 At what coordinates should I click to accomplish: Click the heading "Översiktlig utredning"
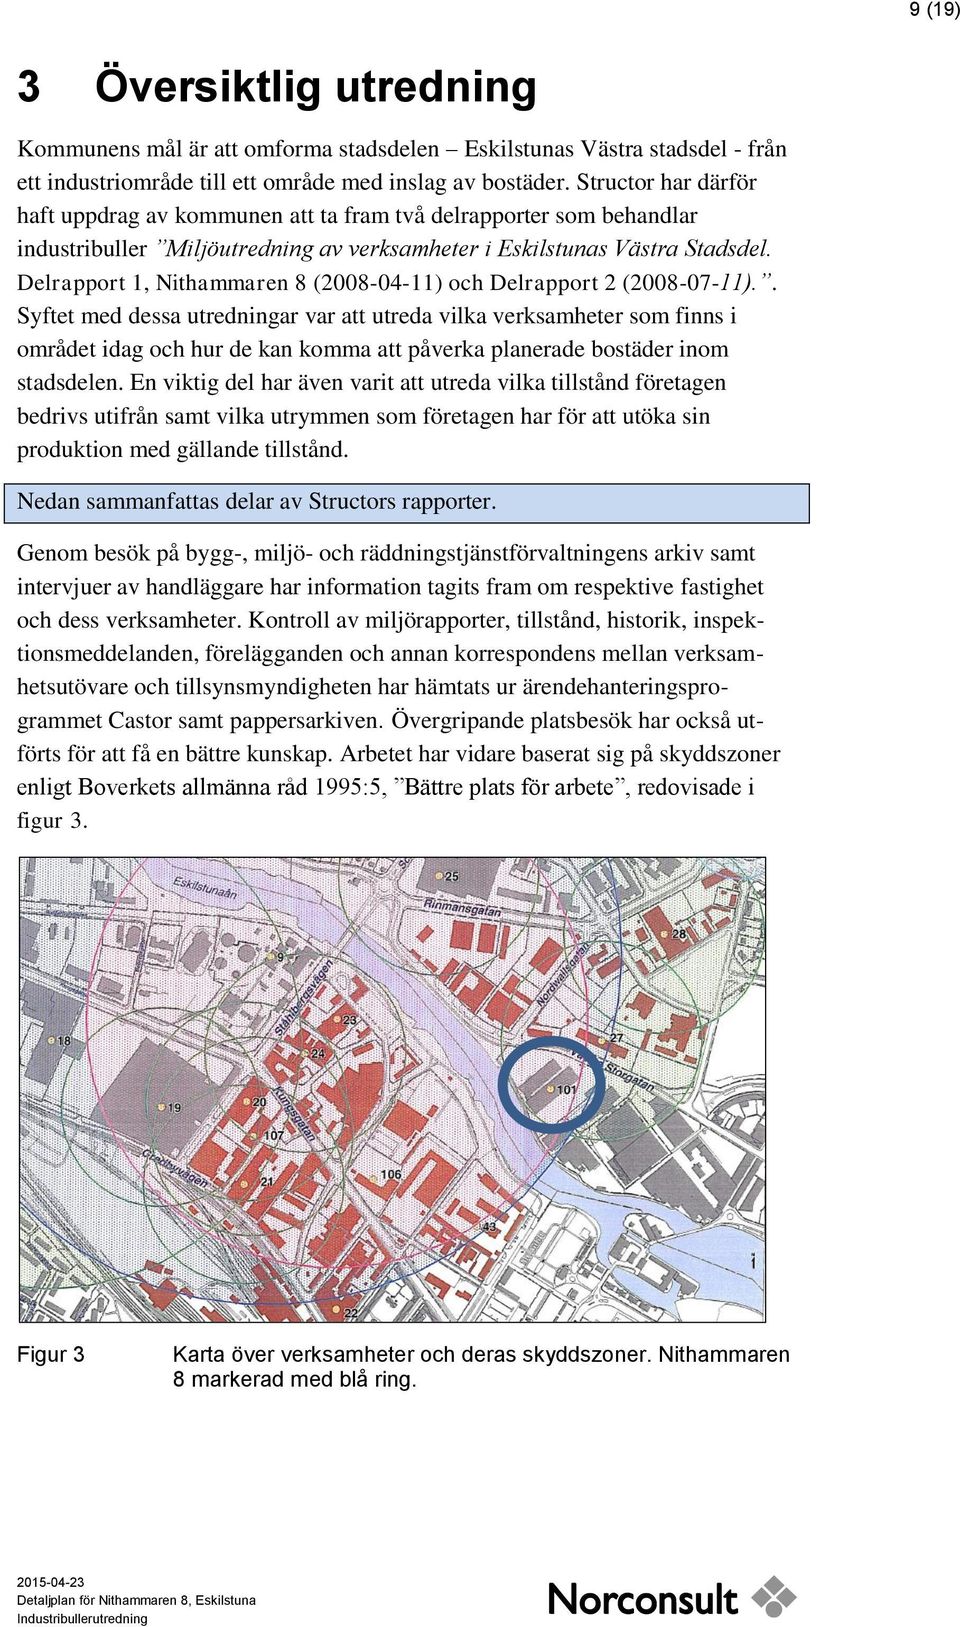315,86
